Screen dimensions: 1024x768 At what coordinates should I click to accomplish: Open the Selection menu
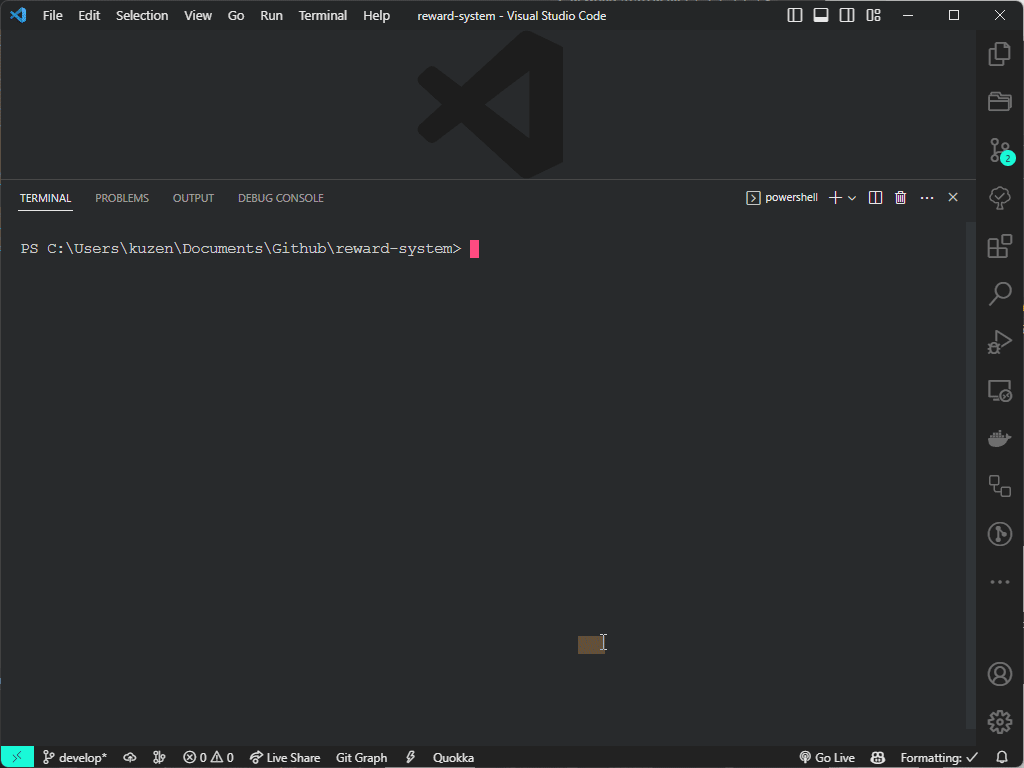142,16
